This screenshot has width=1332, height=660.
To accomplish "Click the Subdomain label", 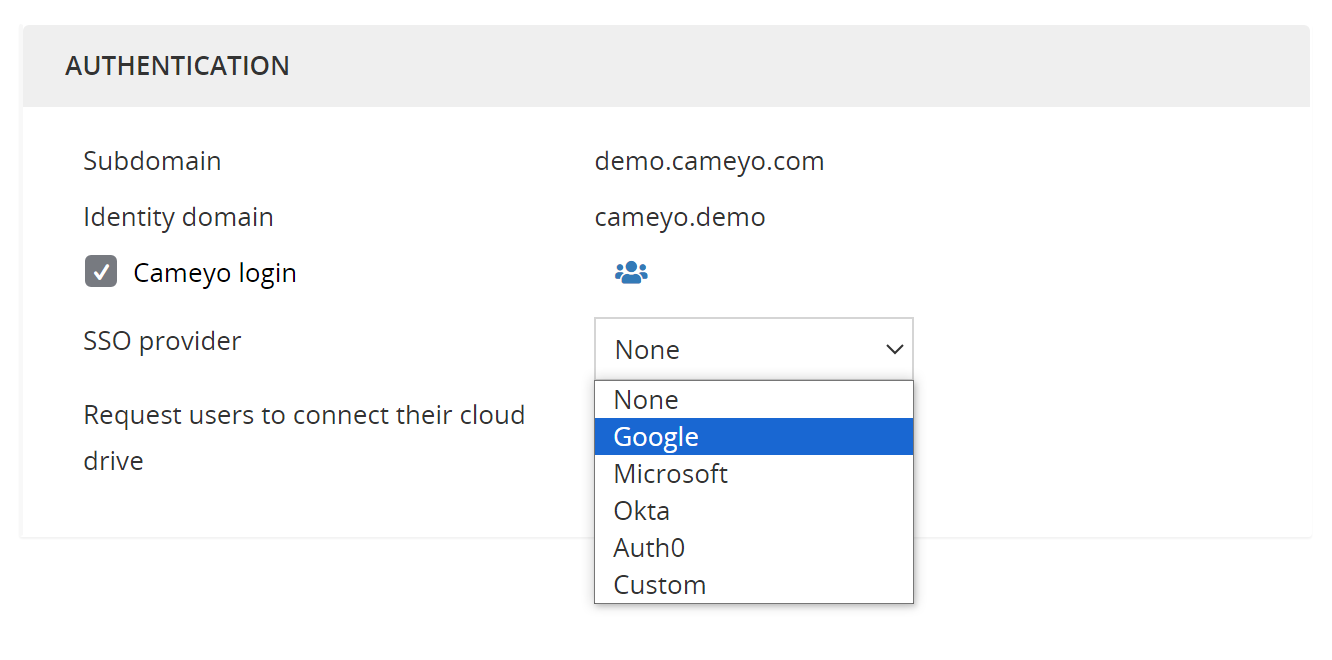I will [152, 161].
